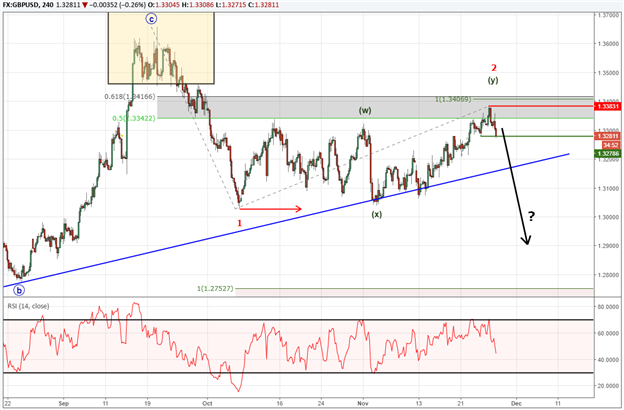Image resolution: width=624 pixels, height=410 pixels.
Task: Click the 'Oct' date axis label
Action: coord(207,403)
